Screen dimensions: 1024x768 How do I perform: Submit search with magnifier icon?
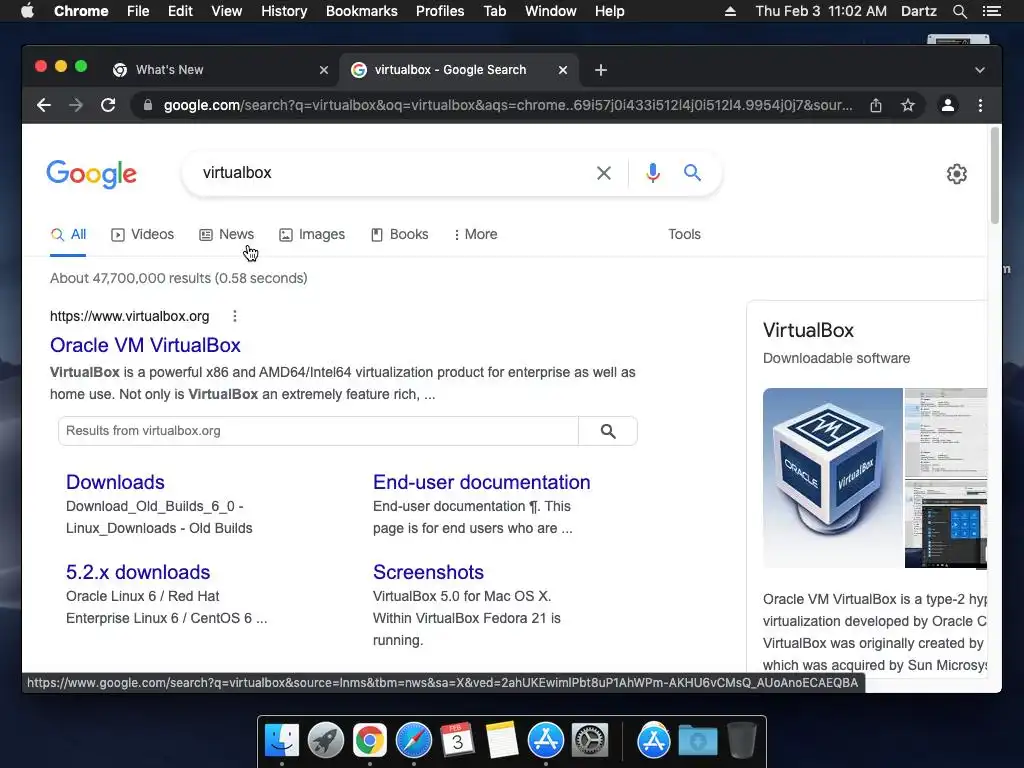click(692, 172)
